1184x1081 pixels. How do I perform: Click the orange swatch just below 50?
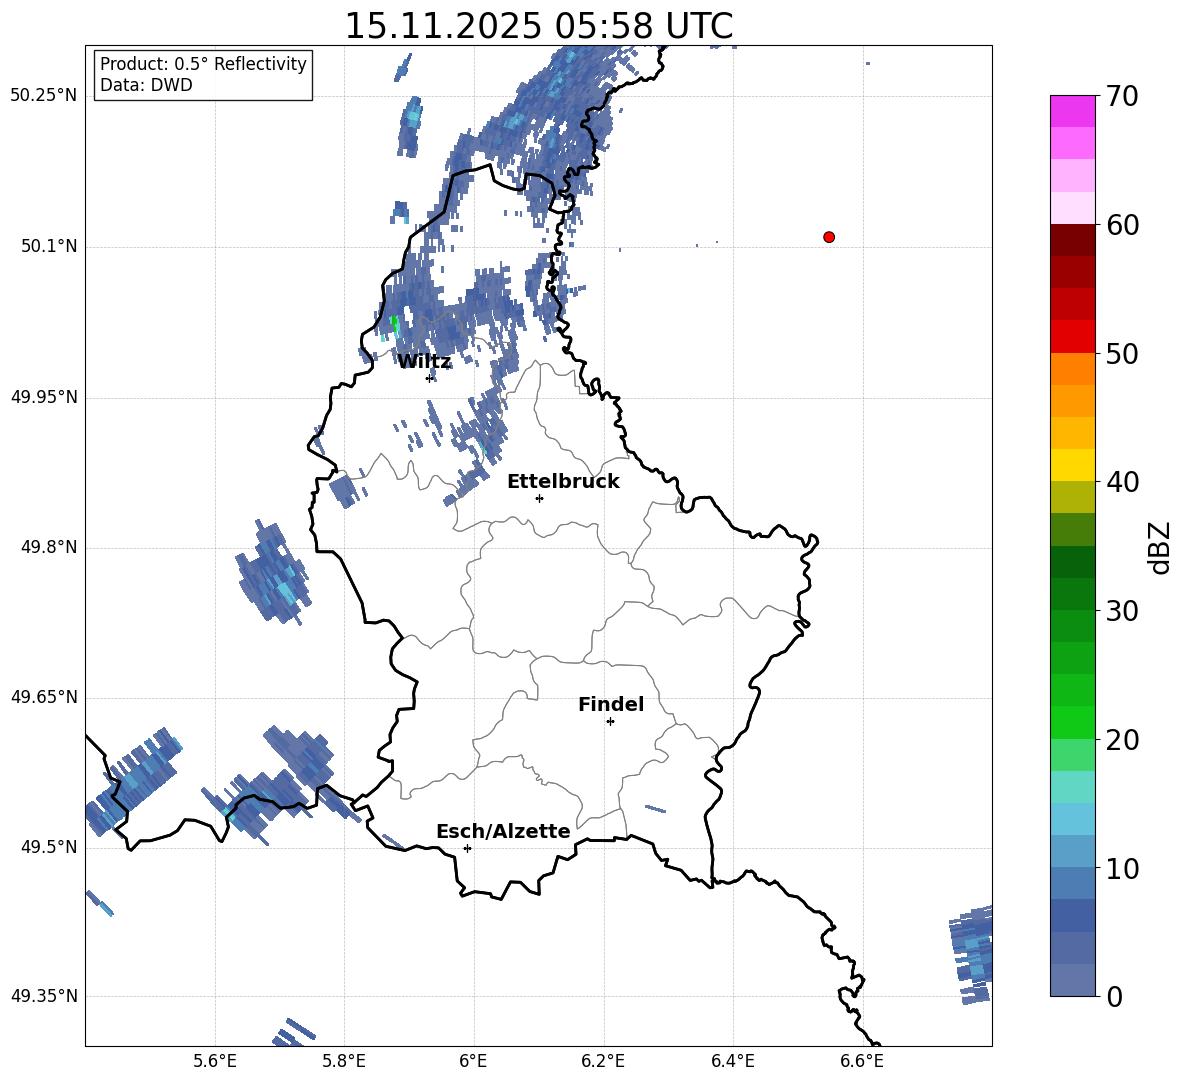1073,368
